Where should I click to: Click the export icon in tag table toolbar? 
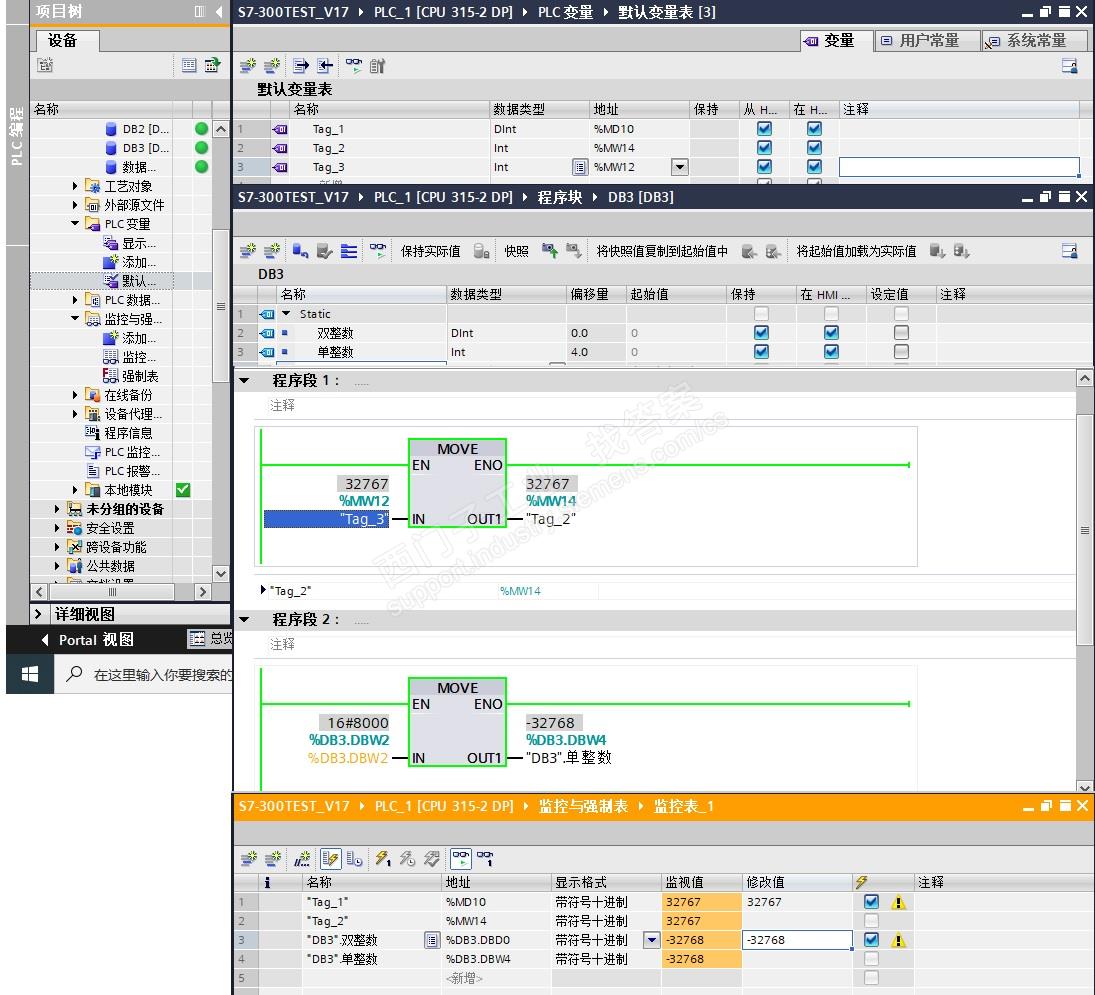(x=300, y=66)
